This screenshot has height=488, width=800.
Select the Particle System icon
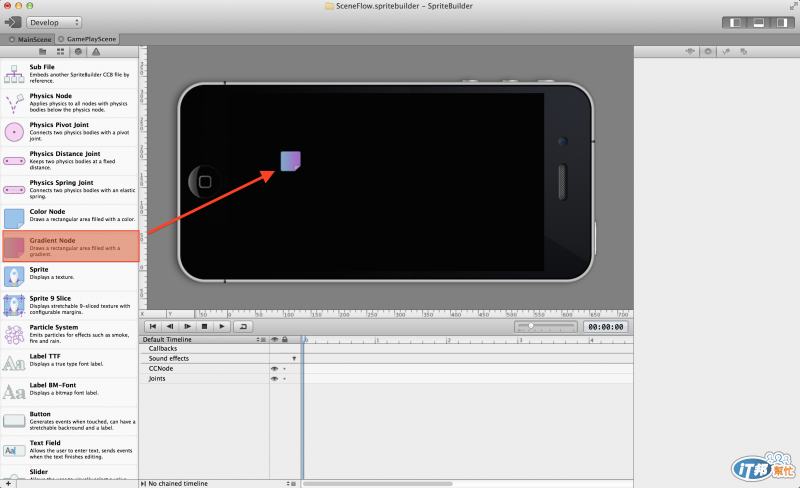coord(14,335)
